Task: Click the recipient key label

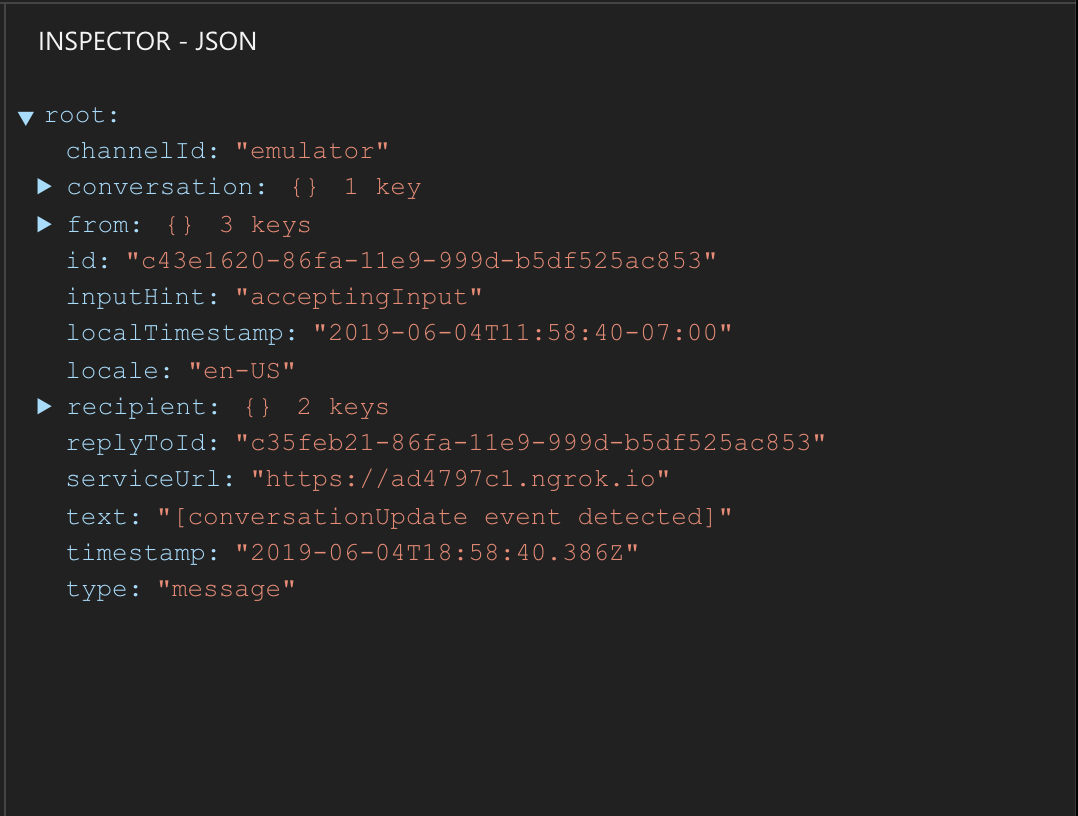Action: click(140, 406)
